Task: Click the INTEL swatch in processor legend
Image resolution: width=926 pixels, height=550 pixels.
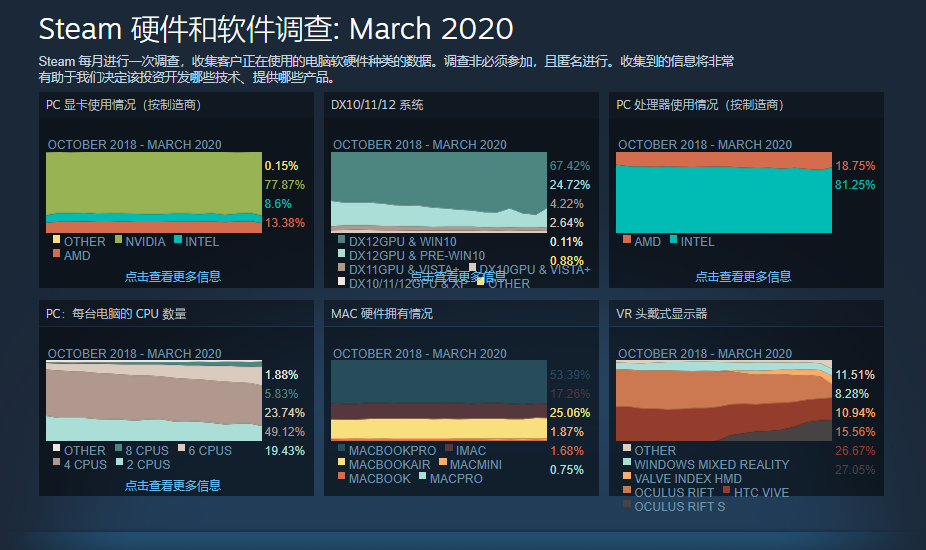Action: coord(674,240)
